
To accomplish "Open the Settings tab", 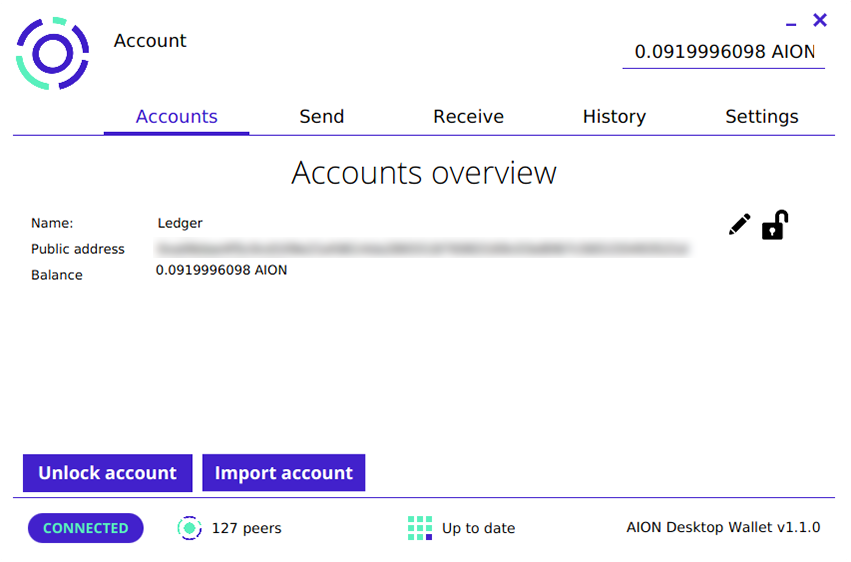I will point(761,117).
